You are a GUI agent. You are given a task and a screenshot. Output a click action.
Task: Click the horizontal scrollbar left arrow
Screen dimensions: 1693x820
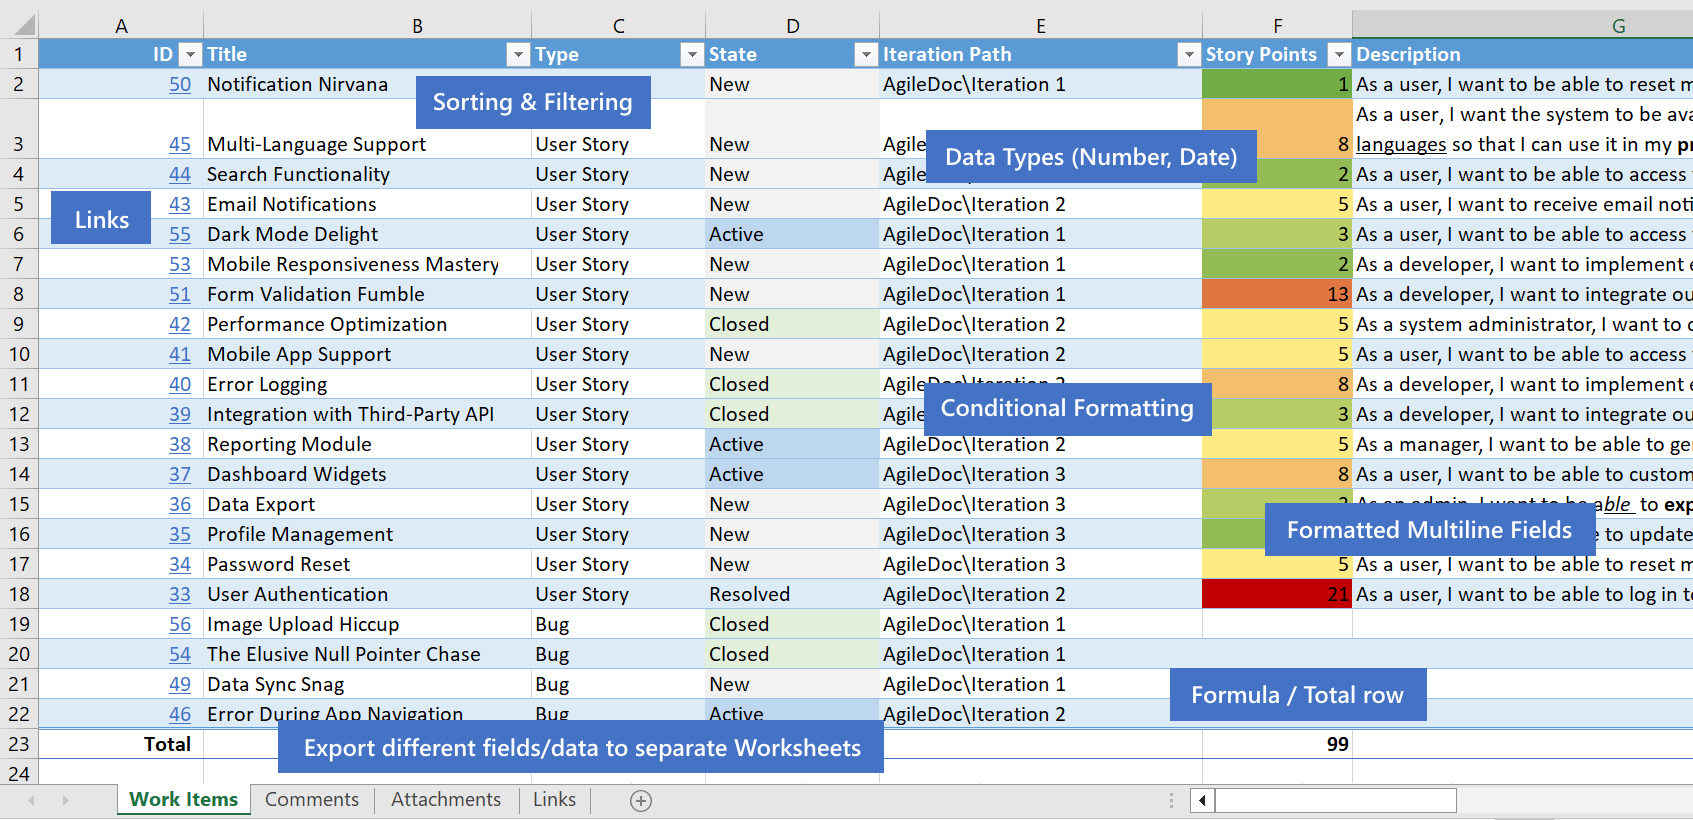pos(1202,800)
